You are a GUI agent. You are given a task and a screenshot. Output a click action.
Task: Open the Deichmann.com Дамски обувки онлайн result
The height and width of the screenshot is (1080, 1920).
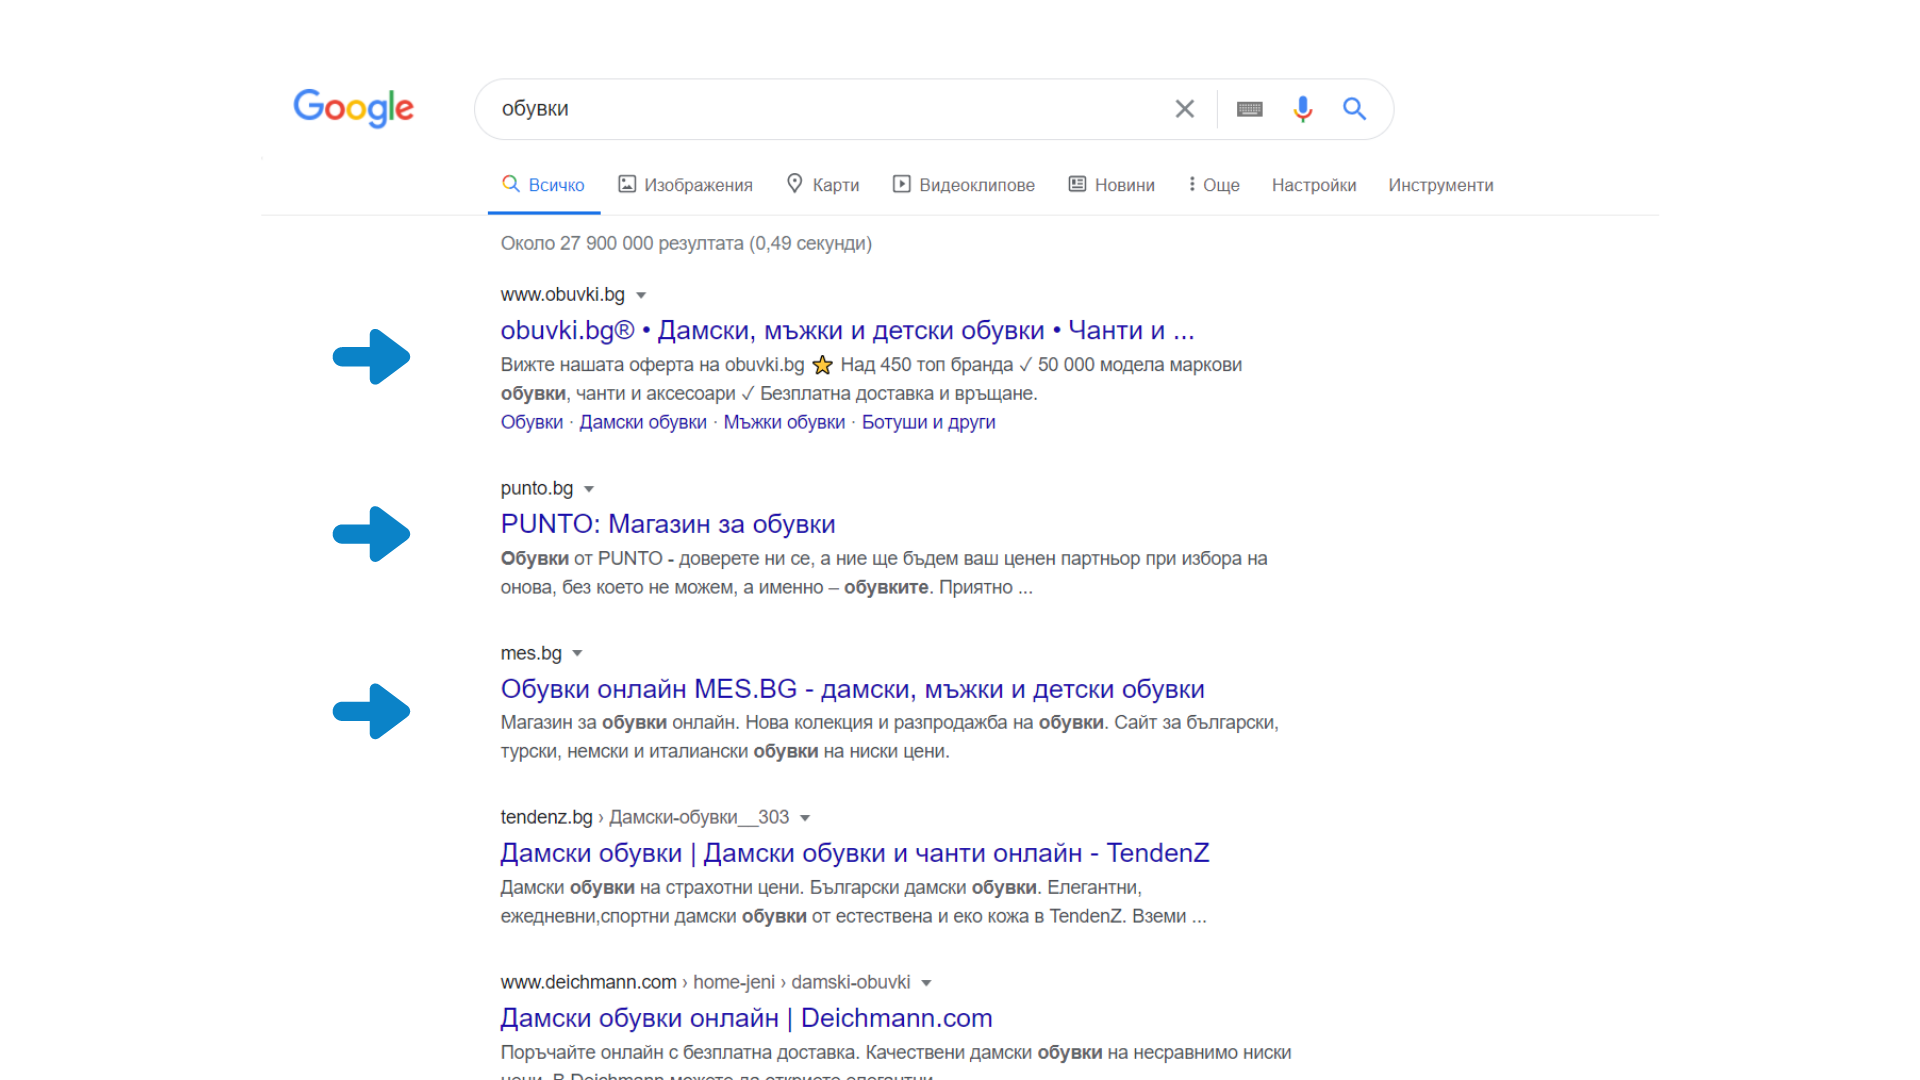click(x=746, y=1018)
